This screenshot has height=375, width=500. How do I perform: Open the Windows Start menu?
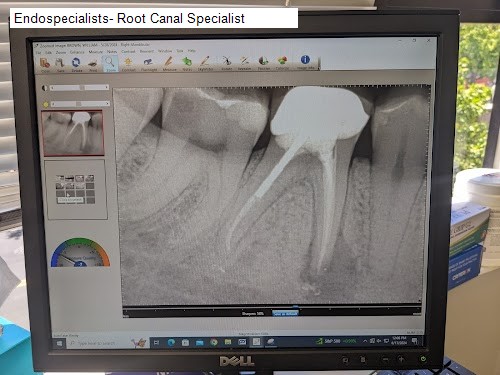coord(59,343)
